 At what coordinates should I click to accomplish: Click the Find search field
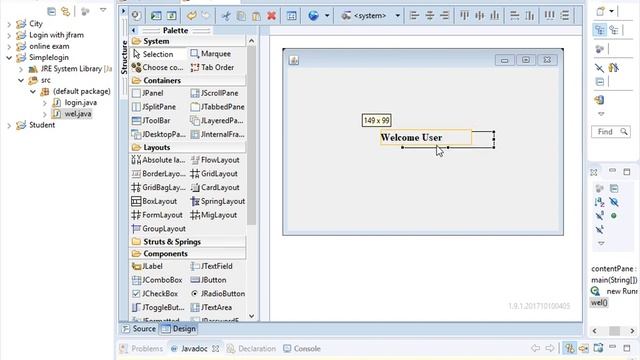(610, 132)
